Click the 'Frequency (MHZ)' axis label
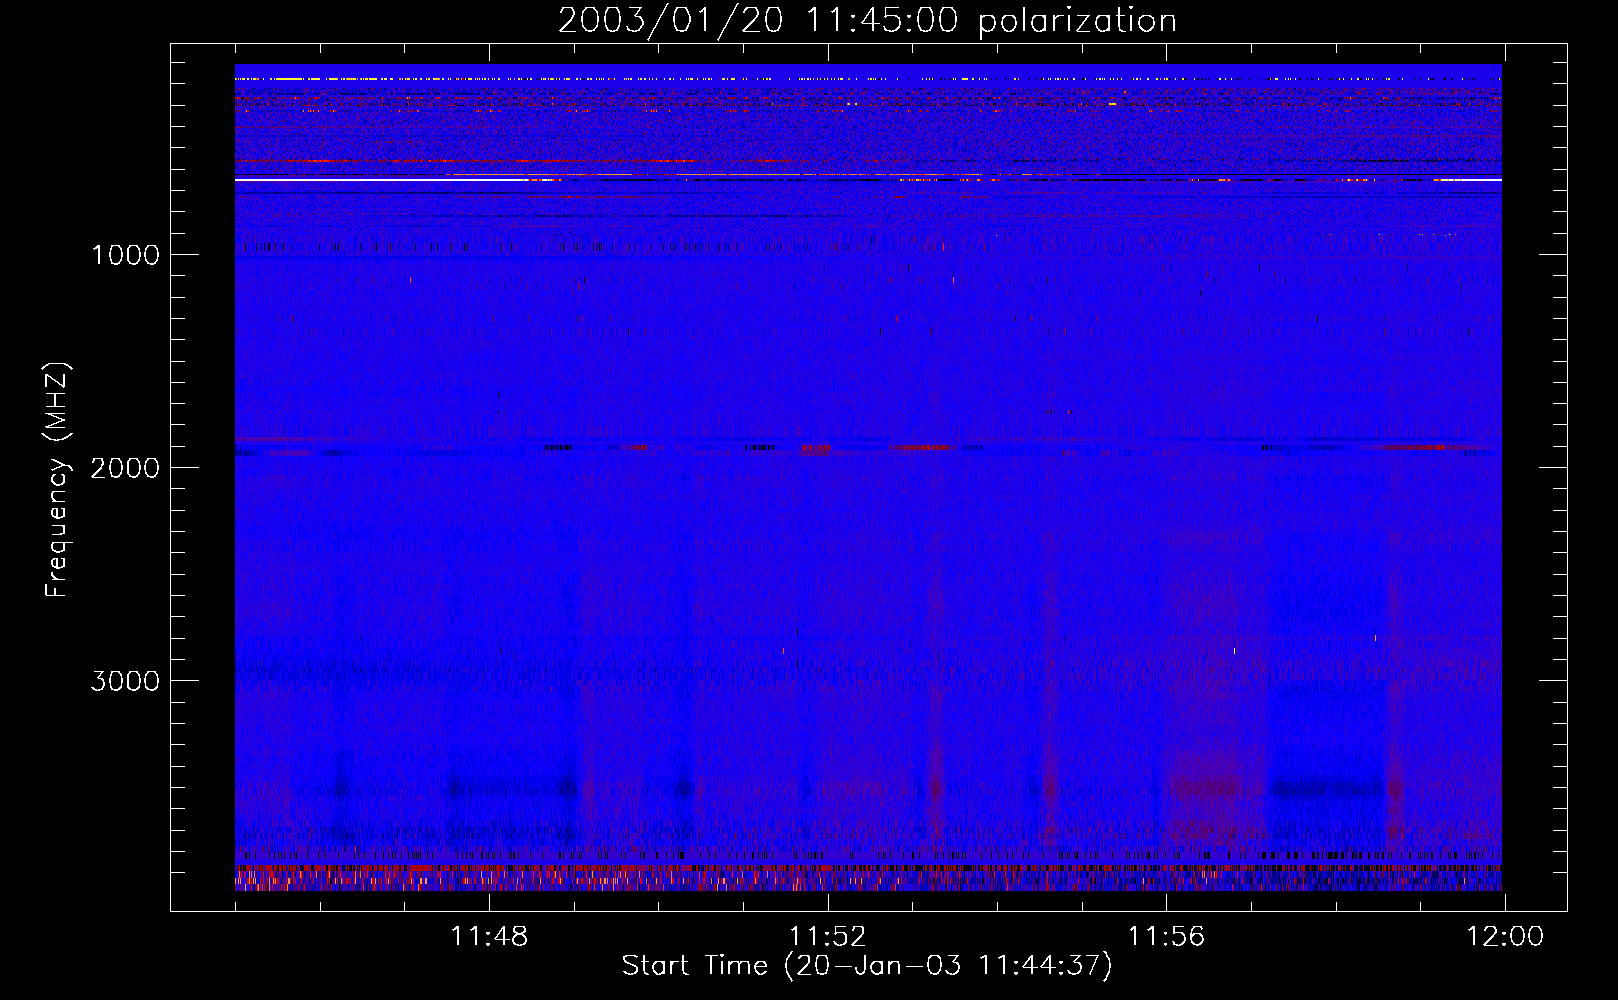 click(x=56, y=480)
